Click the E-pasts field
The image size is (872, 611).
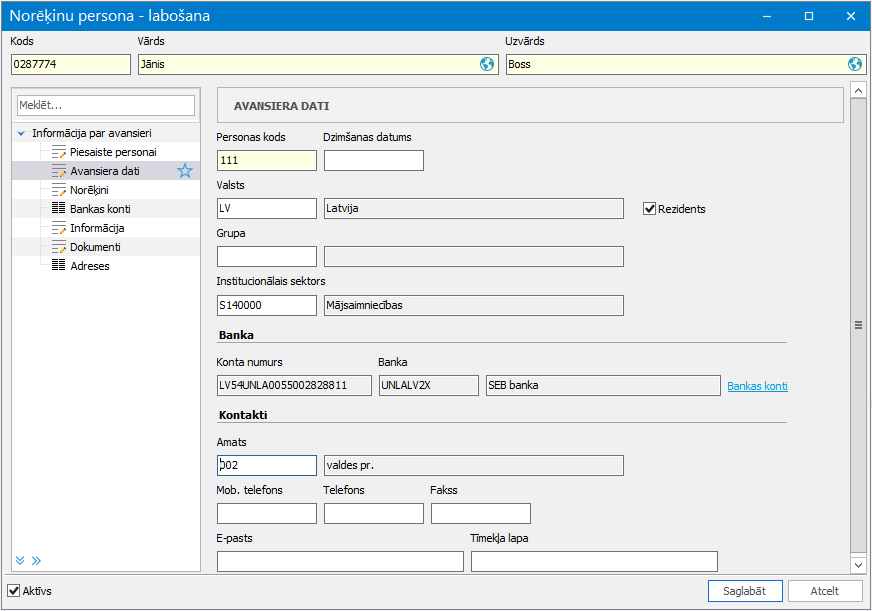pyautogui.click(x=340, y=562)
